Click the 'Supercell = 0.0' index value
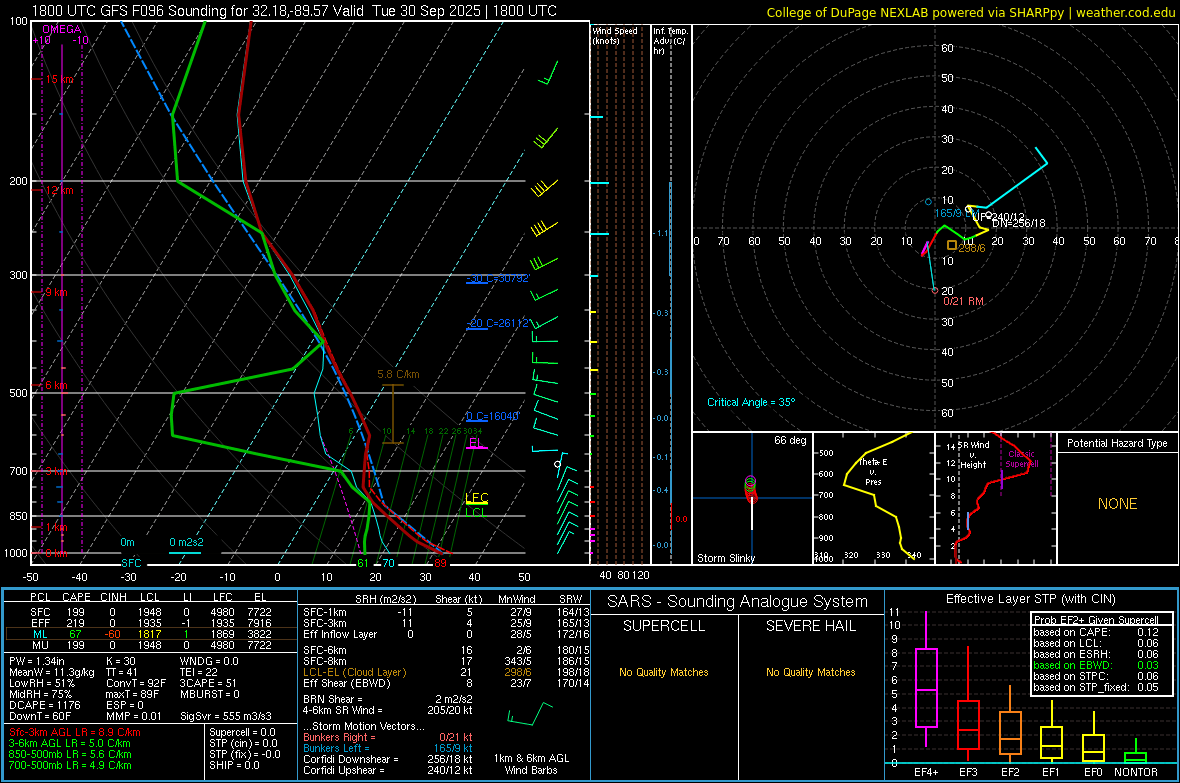The width and height of the screenshot is (1180, 783). pyautogui.click(x=242, y=732)
